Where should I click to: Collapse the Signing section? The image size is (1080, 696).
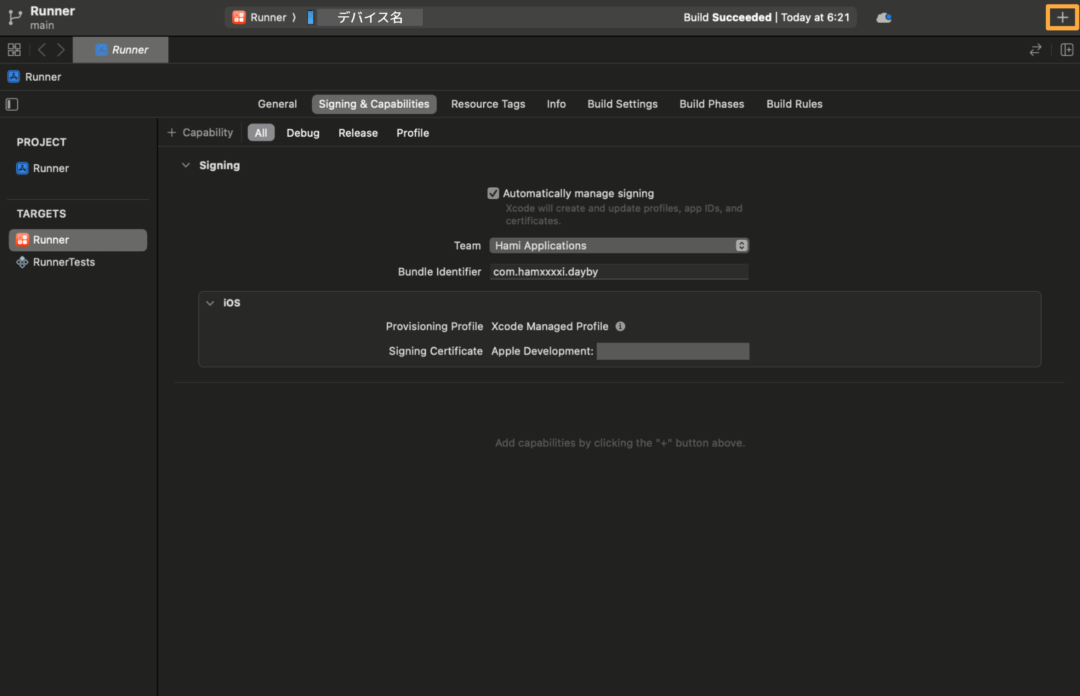tap(185, 165)
